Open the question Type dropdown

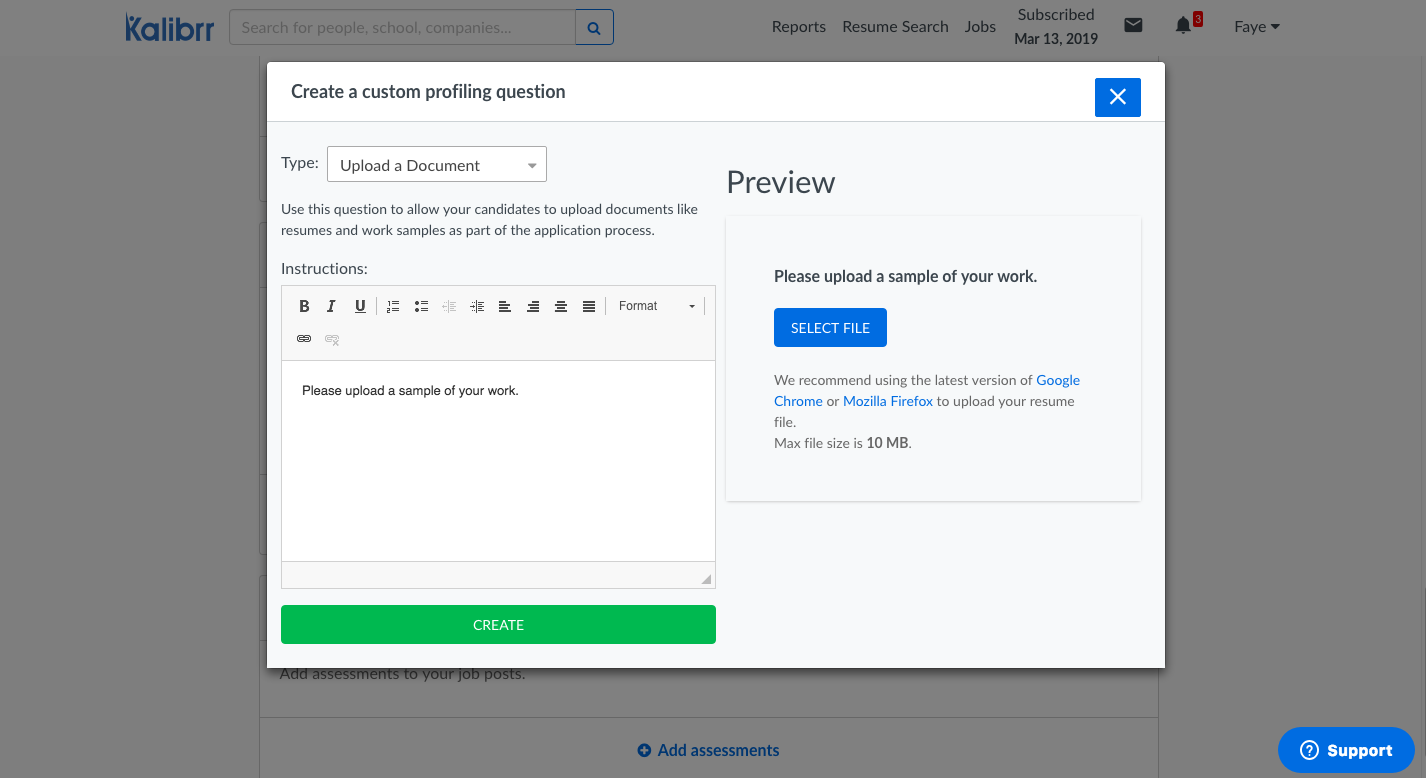(437, 165)
